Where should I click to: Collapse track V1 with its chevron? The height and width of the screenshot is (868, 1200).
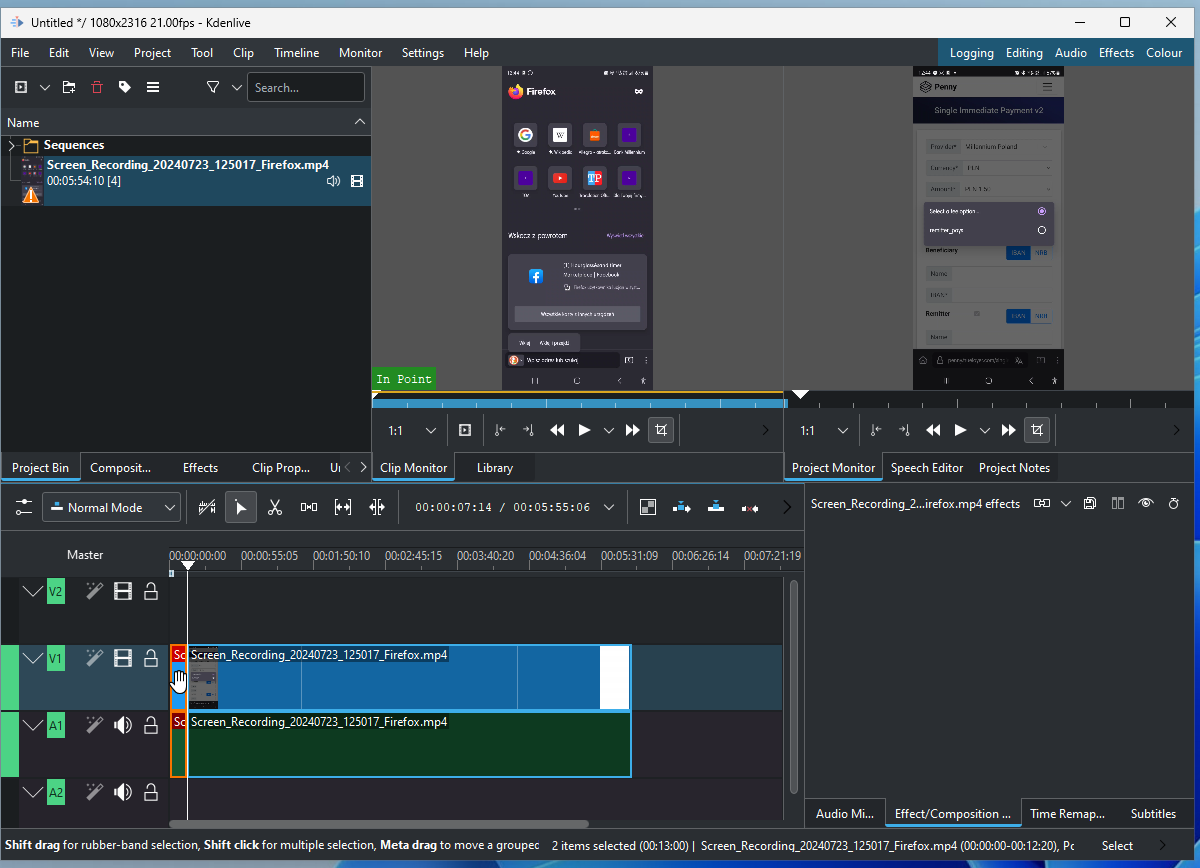click(33, 658)
